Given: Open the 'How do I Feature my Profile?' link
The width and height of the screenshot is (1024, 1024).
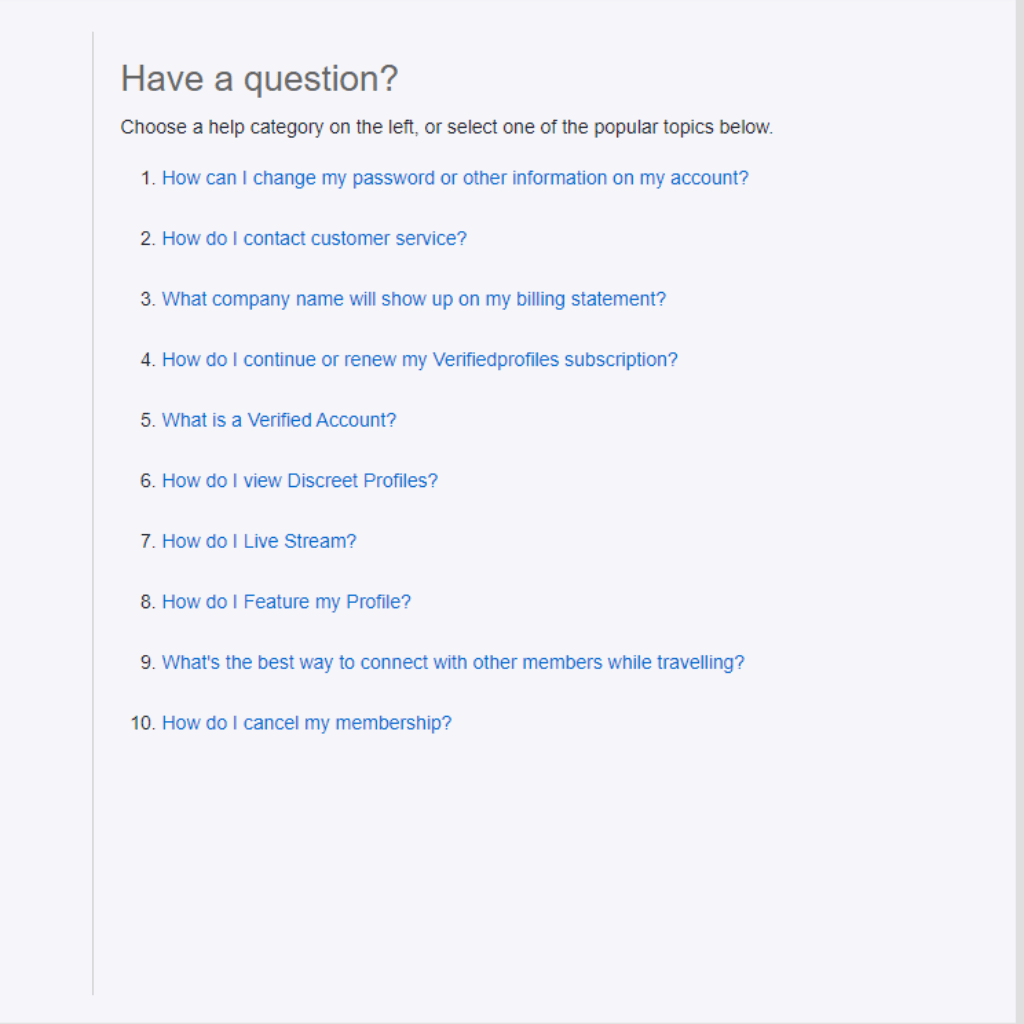Looking at the screenshot, I should 286,602.
